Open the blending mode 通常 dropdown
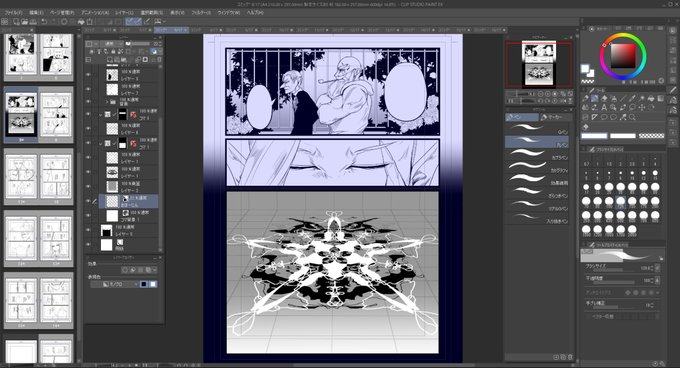 coord(110,44)
